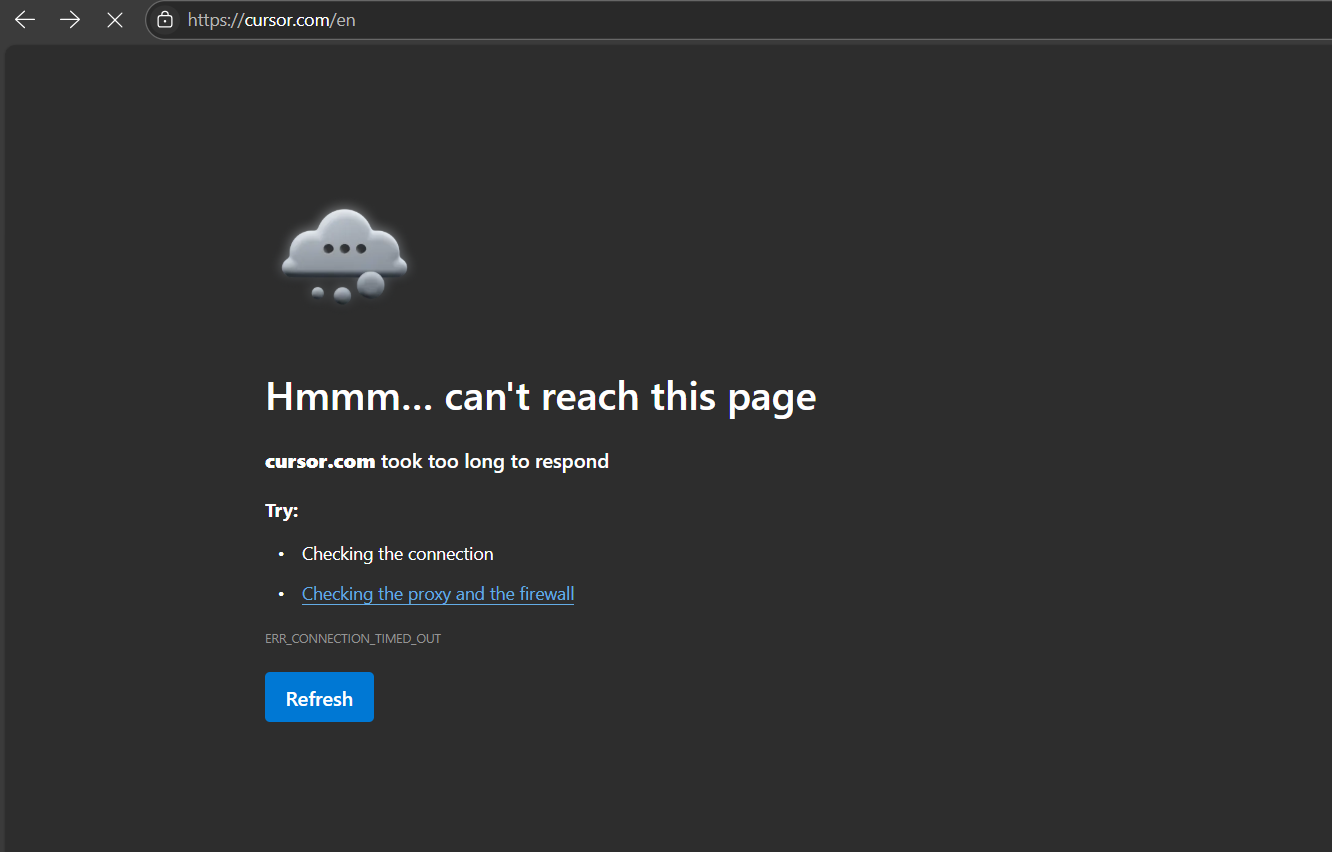View site information lock icon

coord(165,20)
